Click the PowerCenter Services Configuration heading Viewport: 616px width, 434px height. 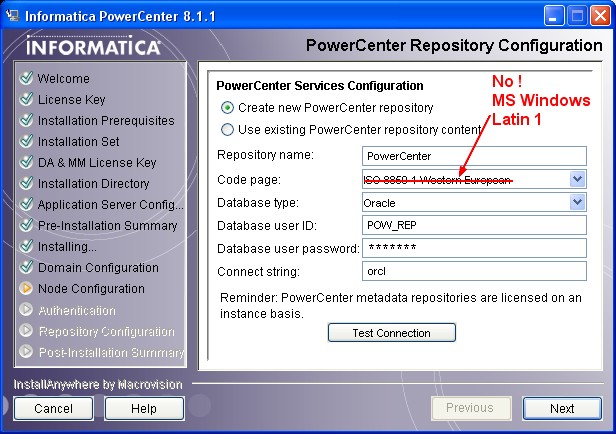pos(320,86)
